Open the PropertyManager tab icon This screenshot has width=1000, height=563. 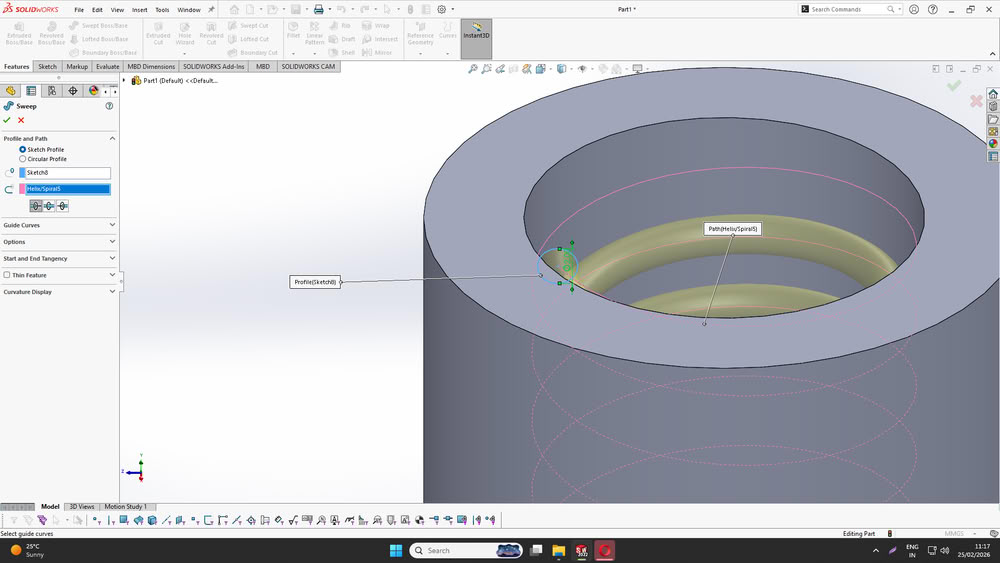coord(31,90)
